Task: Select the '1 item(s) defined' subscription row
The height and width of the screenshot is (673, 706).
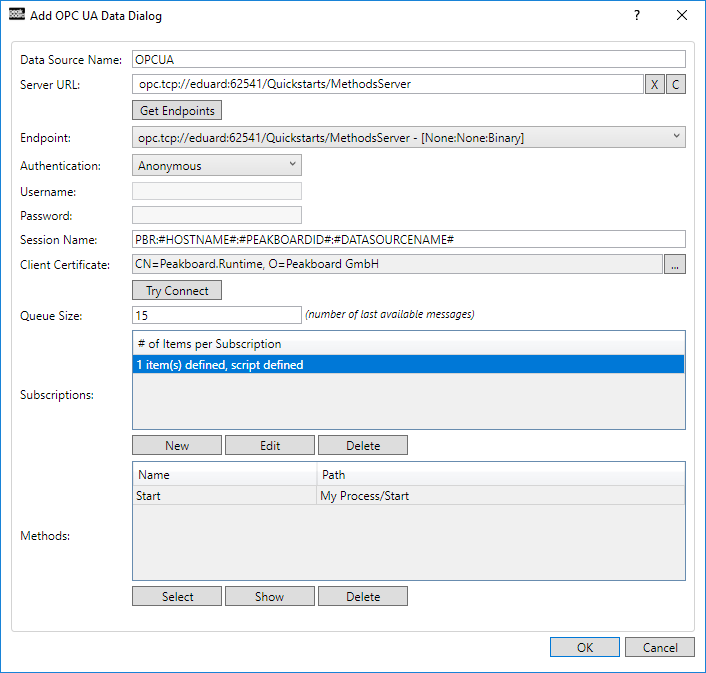Action: pos(408,365)
